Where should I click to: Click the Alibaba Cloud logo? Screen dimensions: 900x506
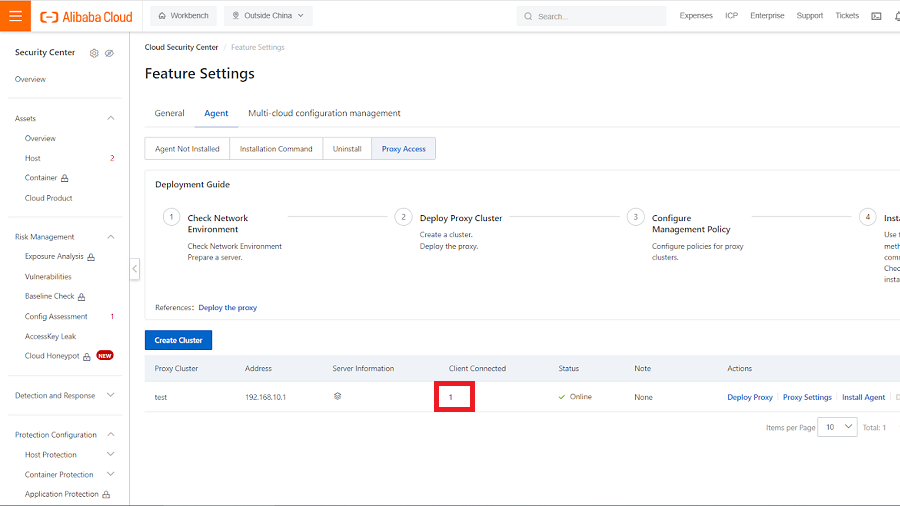(x=86, y=16)
